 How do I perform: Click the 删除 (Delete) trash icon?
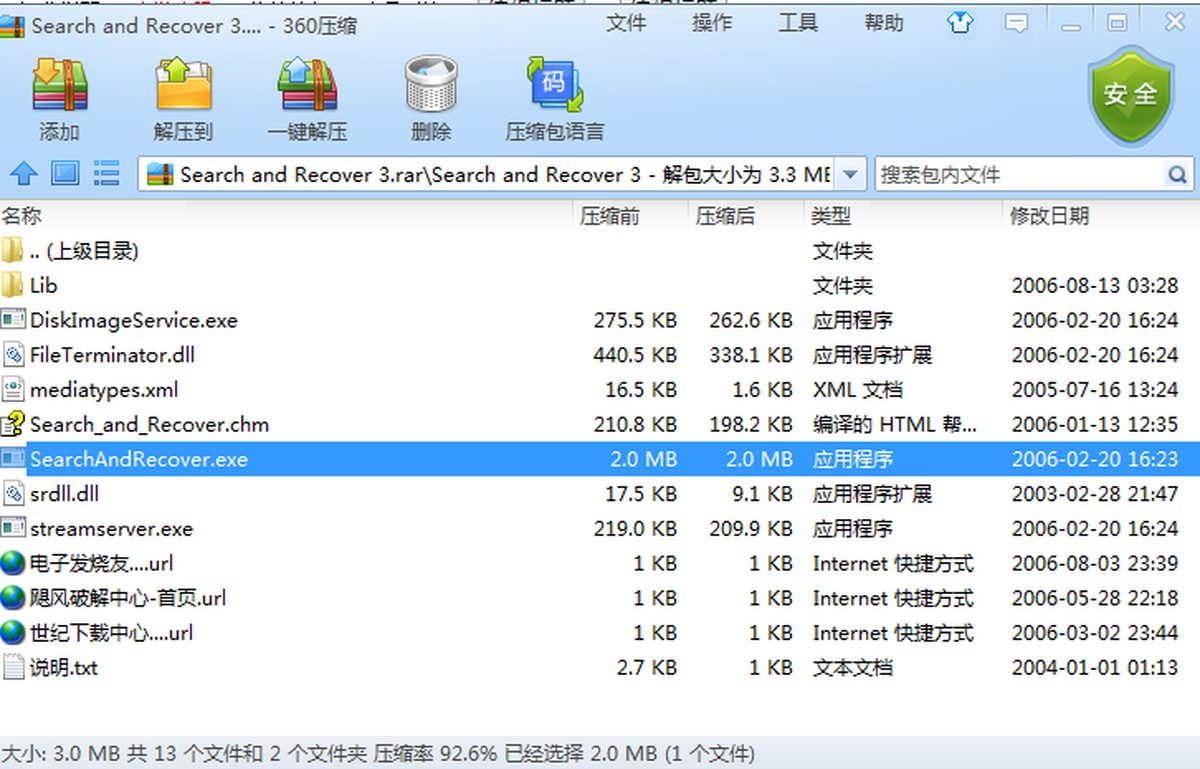coord(431,84)
